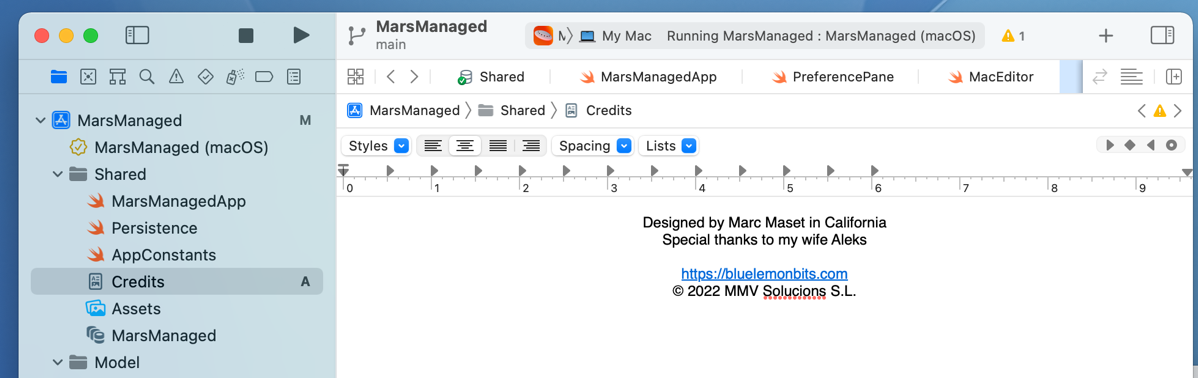Switch to the MarsManagedApp tab
This screenshot has width=1198, height=378.
pyautogui.click(x=648, y=76)
